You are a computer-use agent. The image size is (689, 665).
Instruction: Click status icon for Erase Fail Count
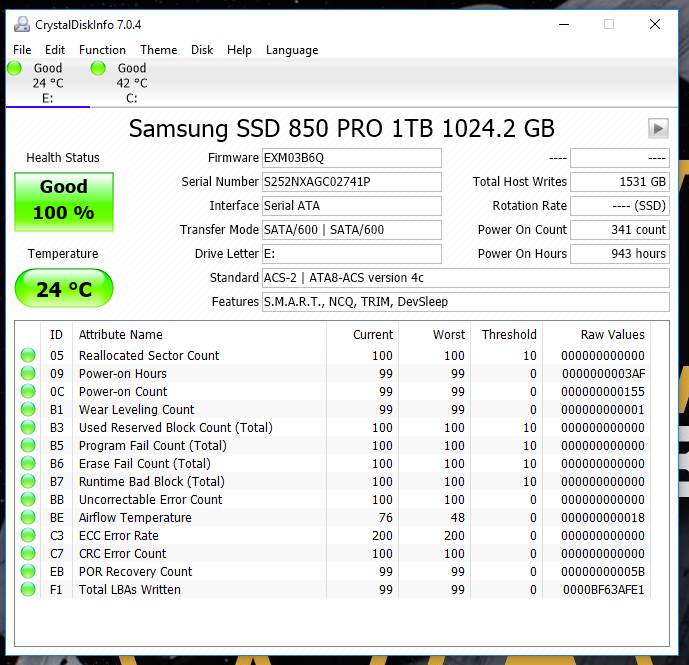[28, 463]
